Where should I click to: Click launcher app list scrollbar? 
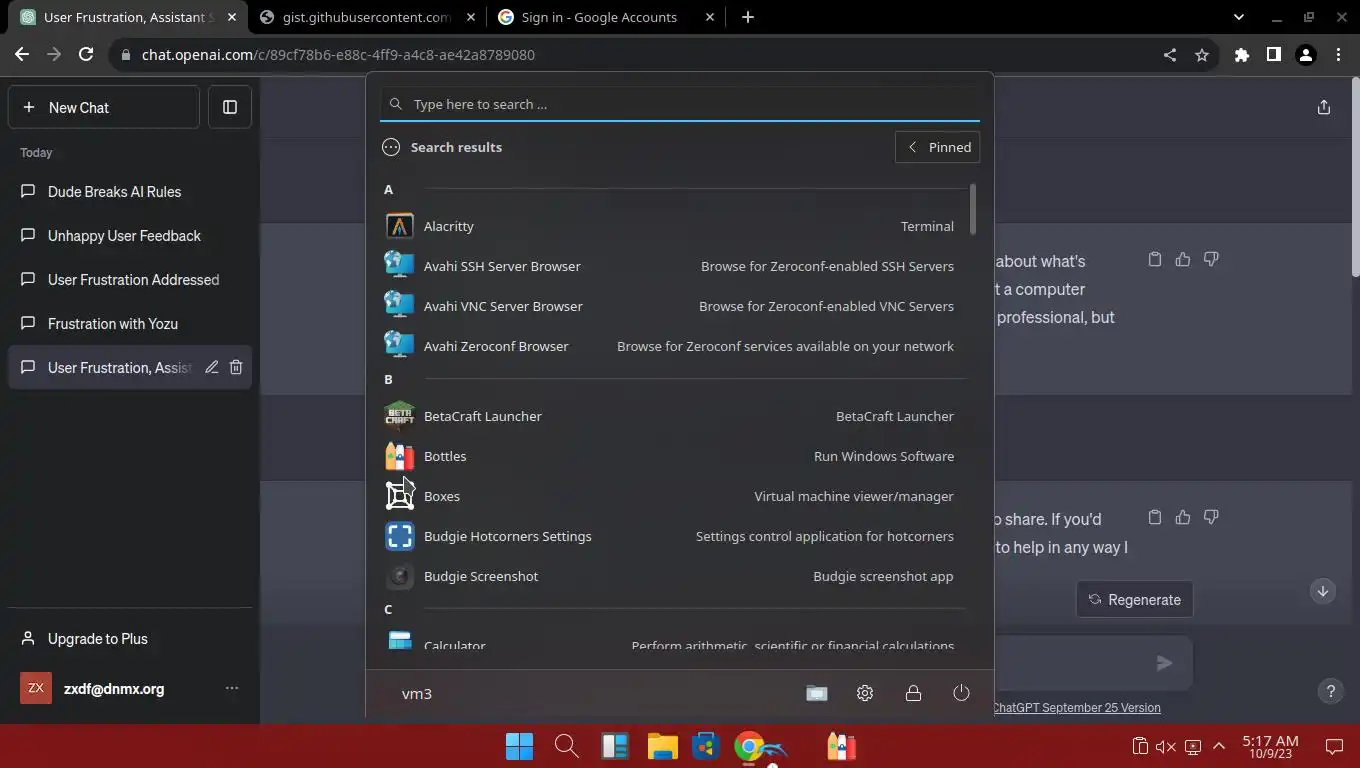click(973, 209)
